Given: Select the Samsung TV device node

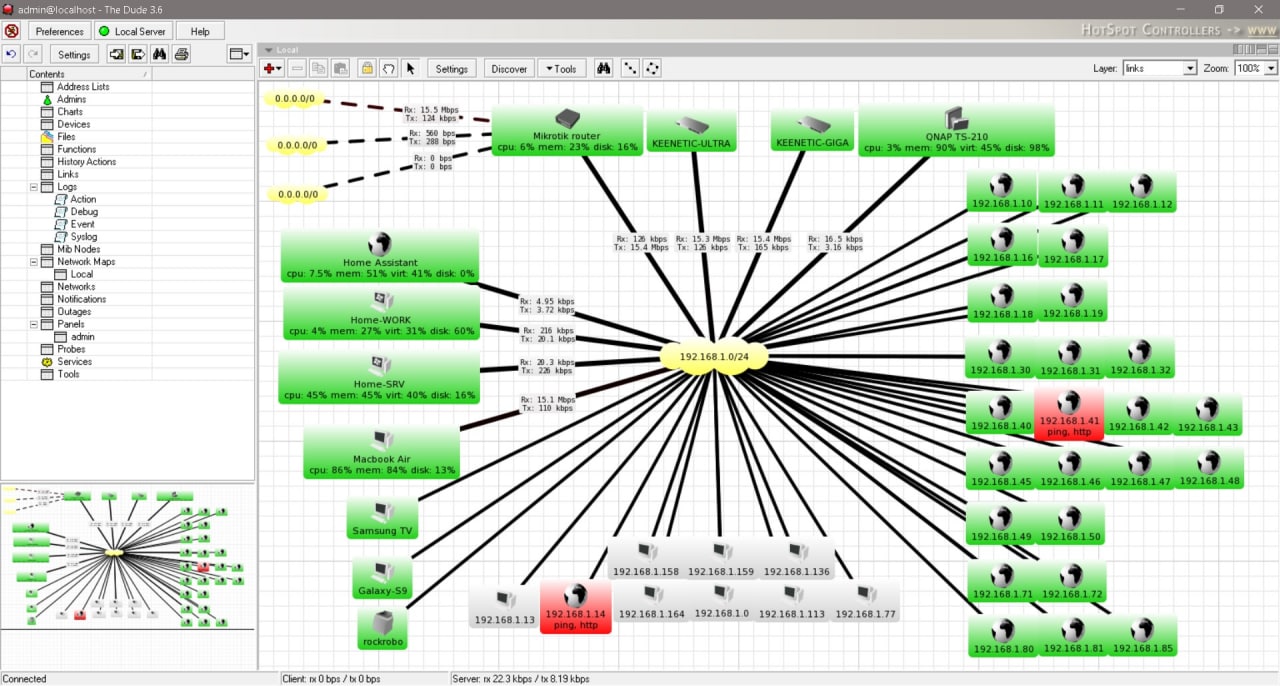Looking at the screenshot, I should click(382, 520).
